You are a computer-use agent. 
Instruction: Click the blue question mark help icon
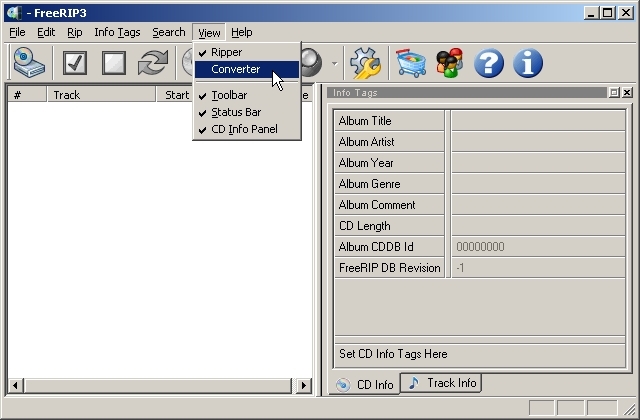(x=489, y=63)
